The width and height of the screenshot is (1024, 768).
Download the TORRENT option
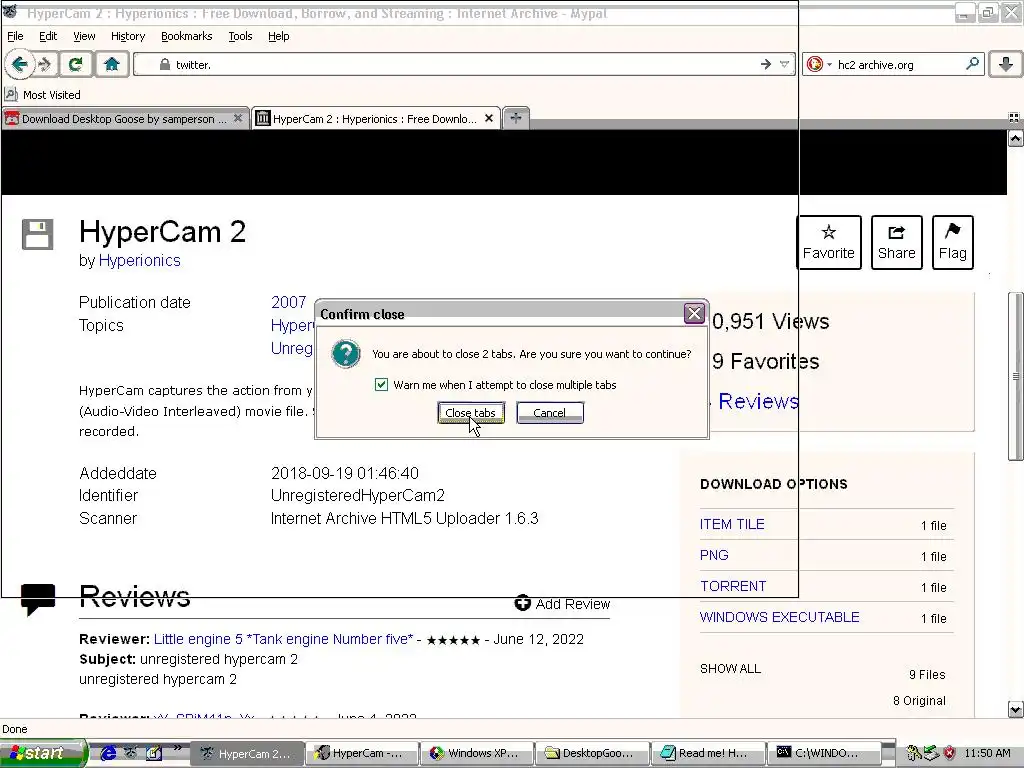tap(733, 586)
